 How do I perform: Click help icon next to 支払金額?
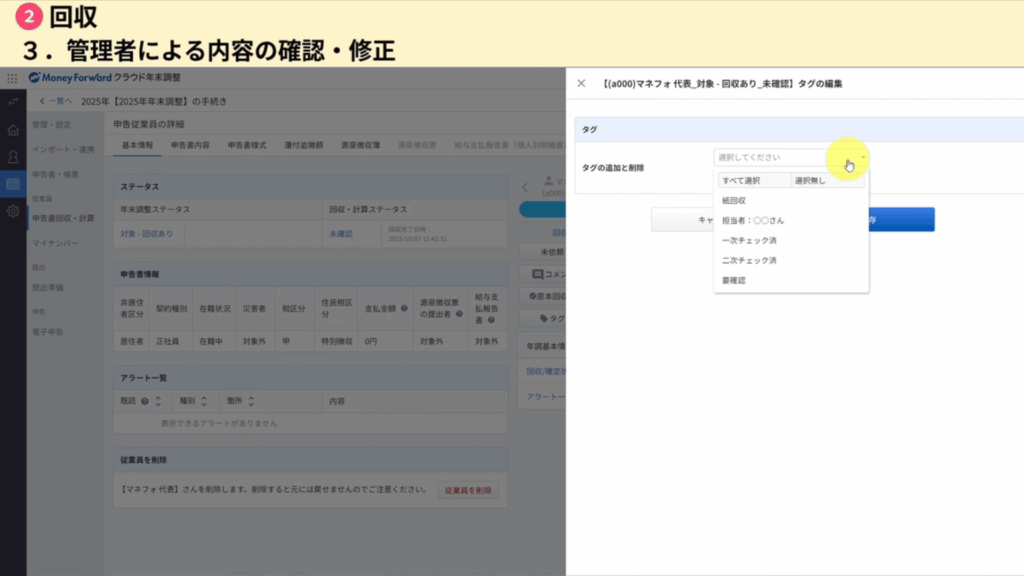[x=402, y=308]
